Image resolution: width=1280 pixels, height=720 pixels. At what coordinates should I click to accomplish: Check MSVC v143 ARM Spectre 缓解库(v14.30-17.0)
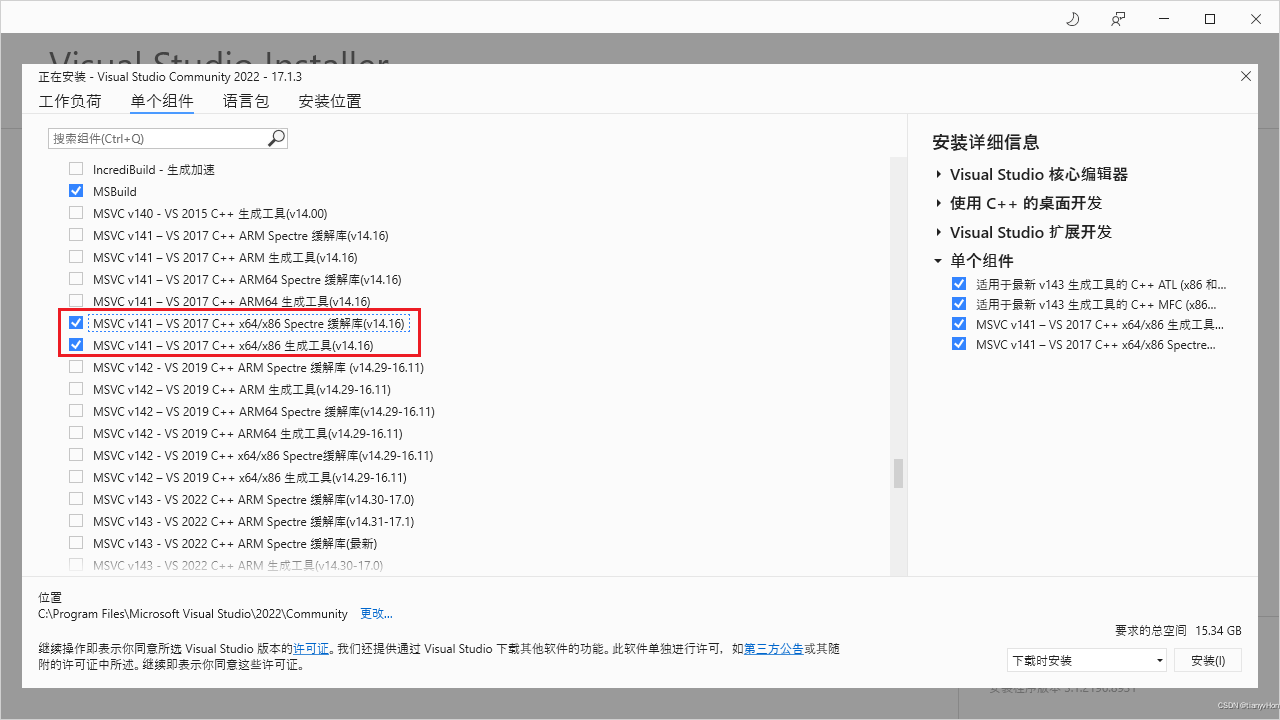(76, 499)
